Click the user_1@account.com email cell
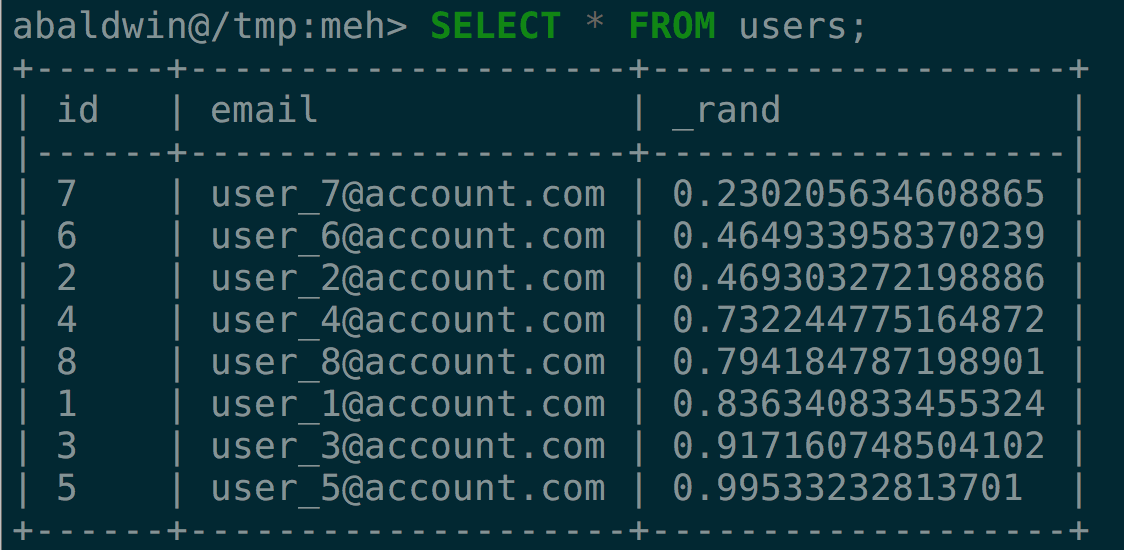1124x550 pixels. [408, 405]
